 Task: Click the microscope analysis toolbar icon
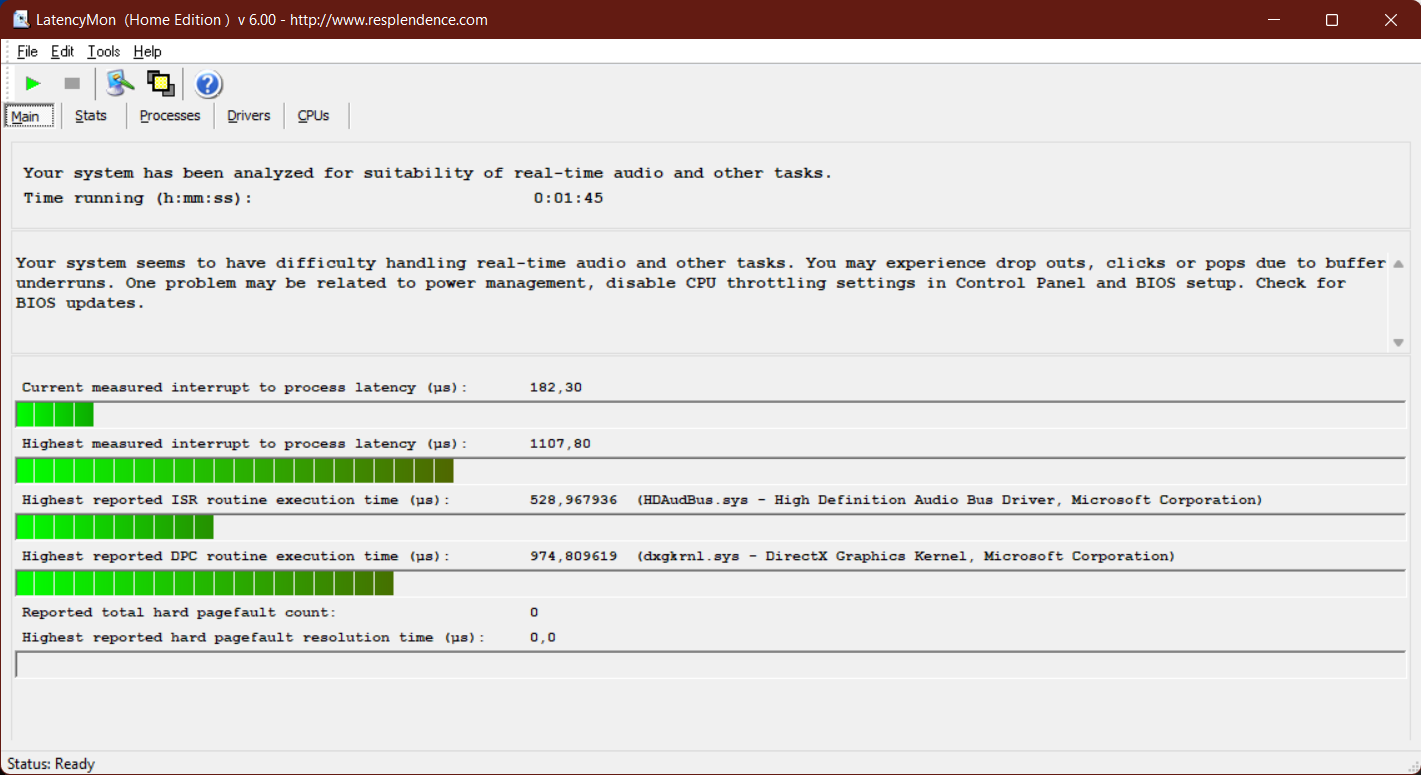click(120, 84)
